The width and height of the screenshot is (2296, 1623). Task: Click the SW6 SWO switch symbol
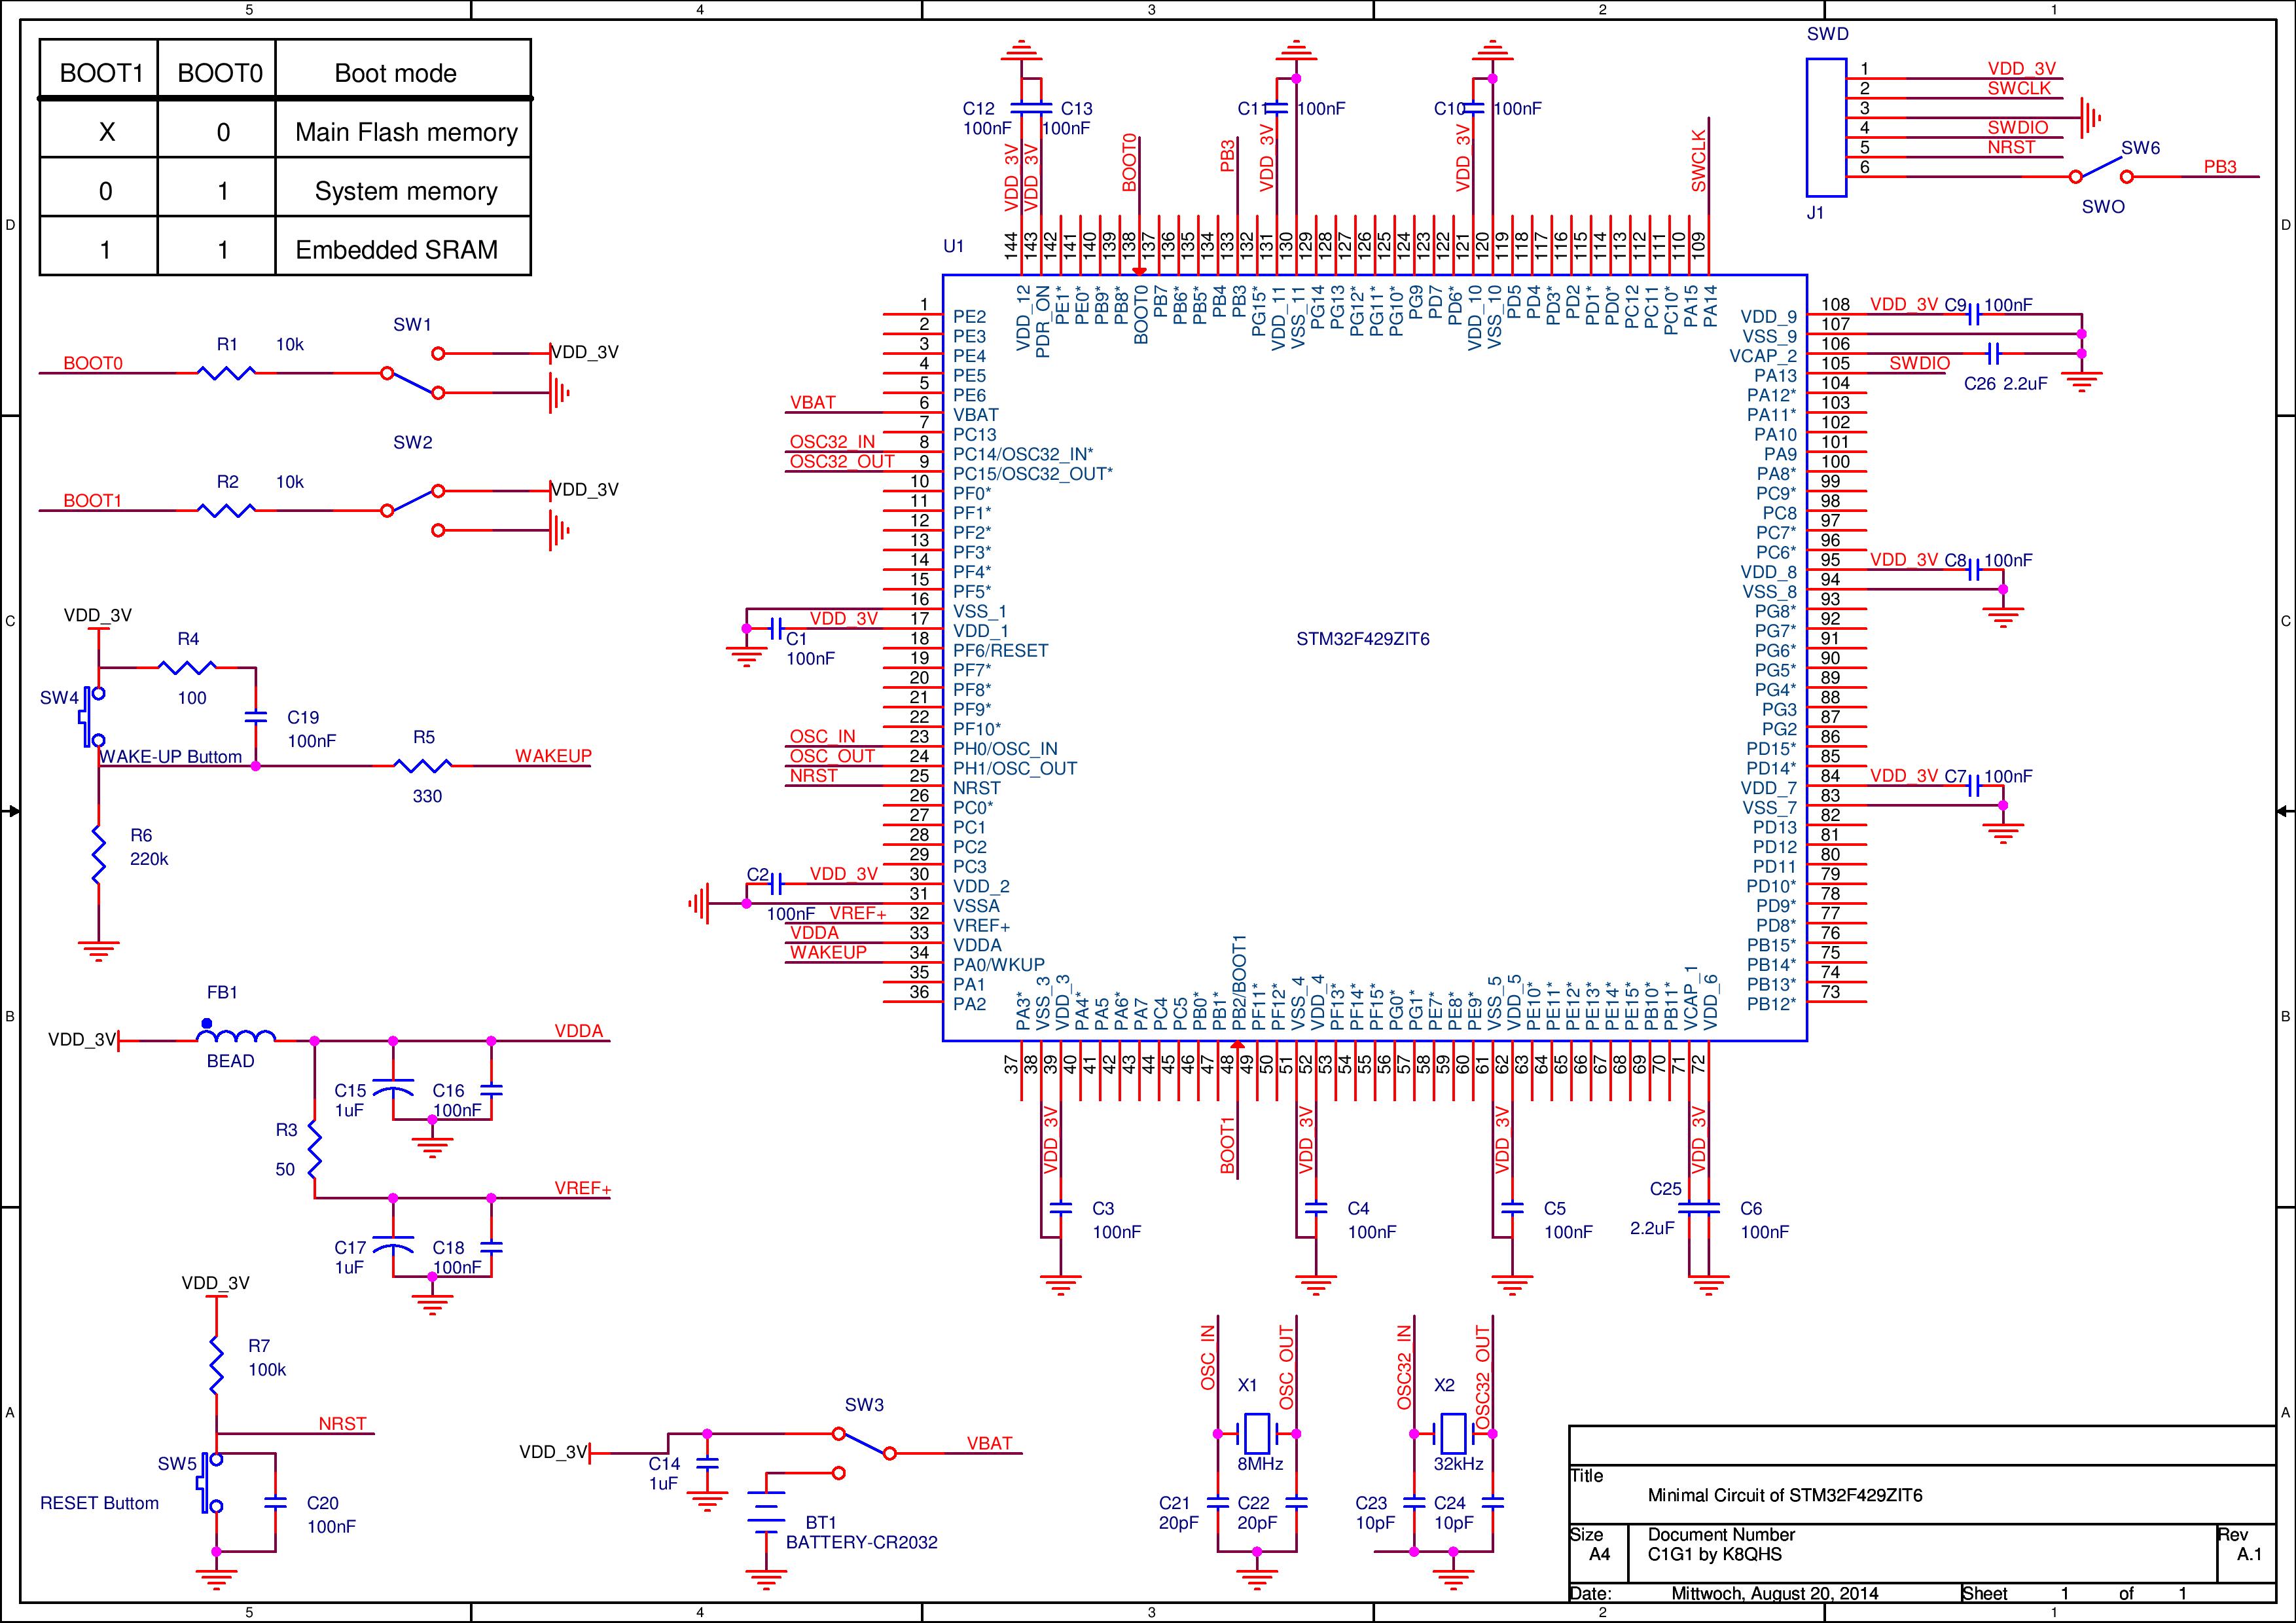point(2101,170)
